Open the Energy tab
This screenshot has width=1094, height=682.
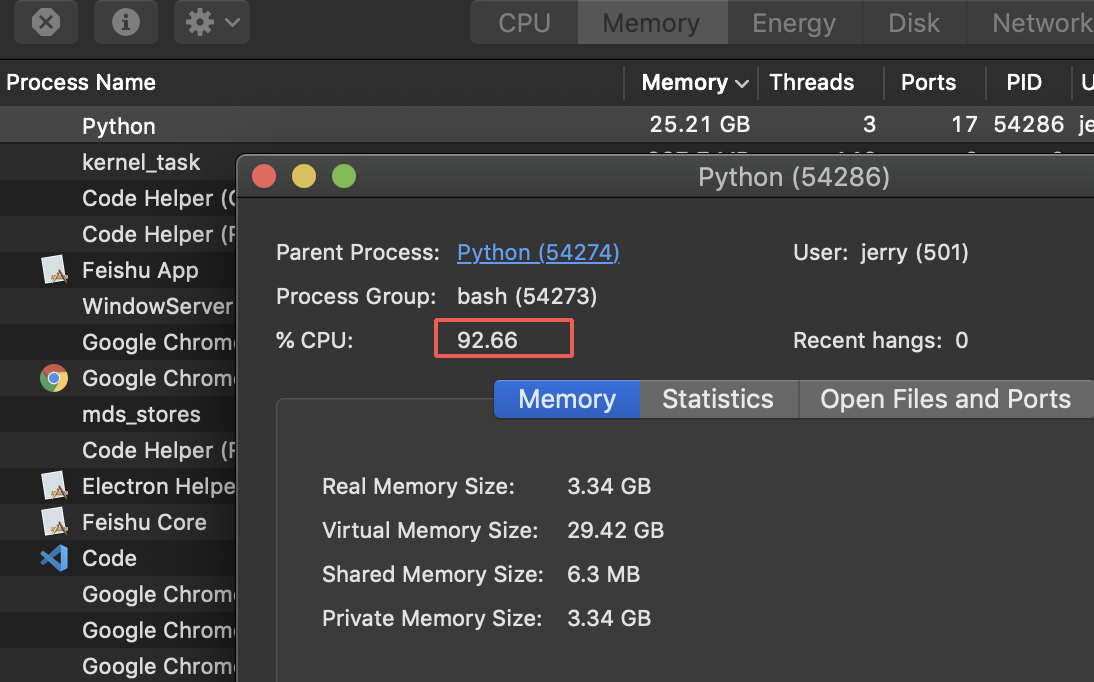(793, 22)
